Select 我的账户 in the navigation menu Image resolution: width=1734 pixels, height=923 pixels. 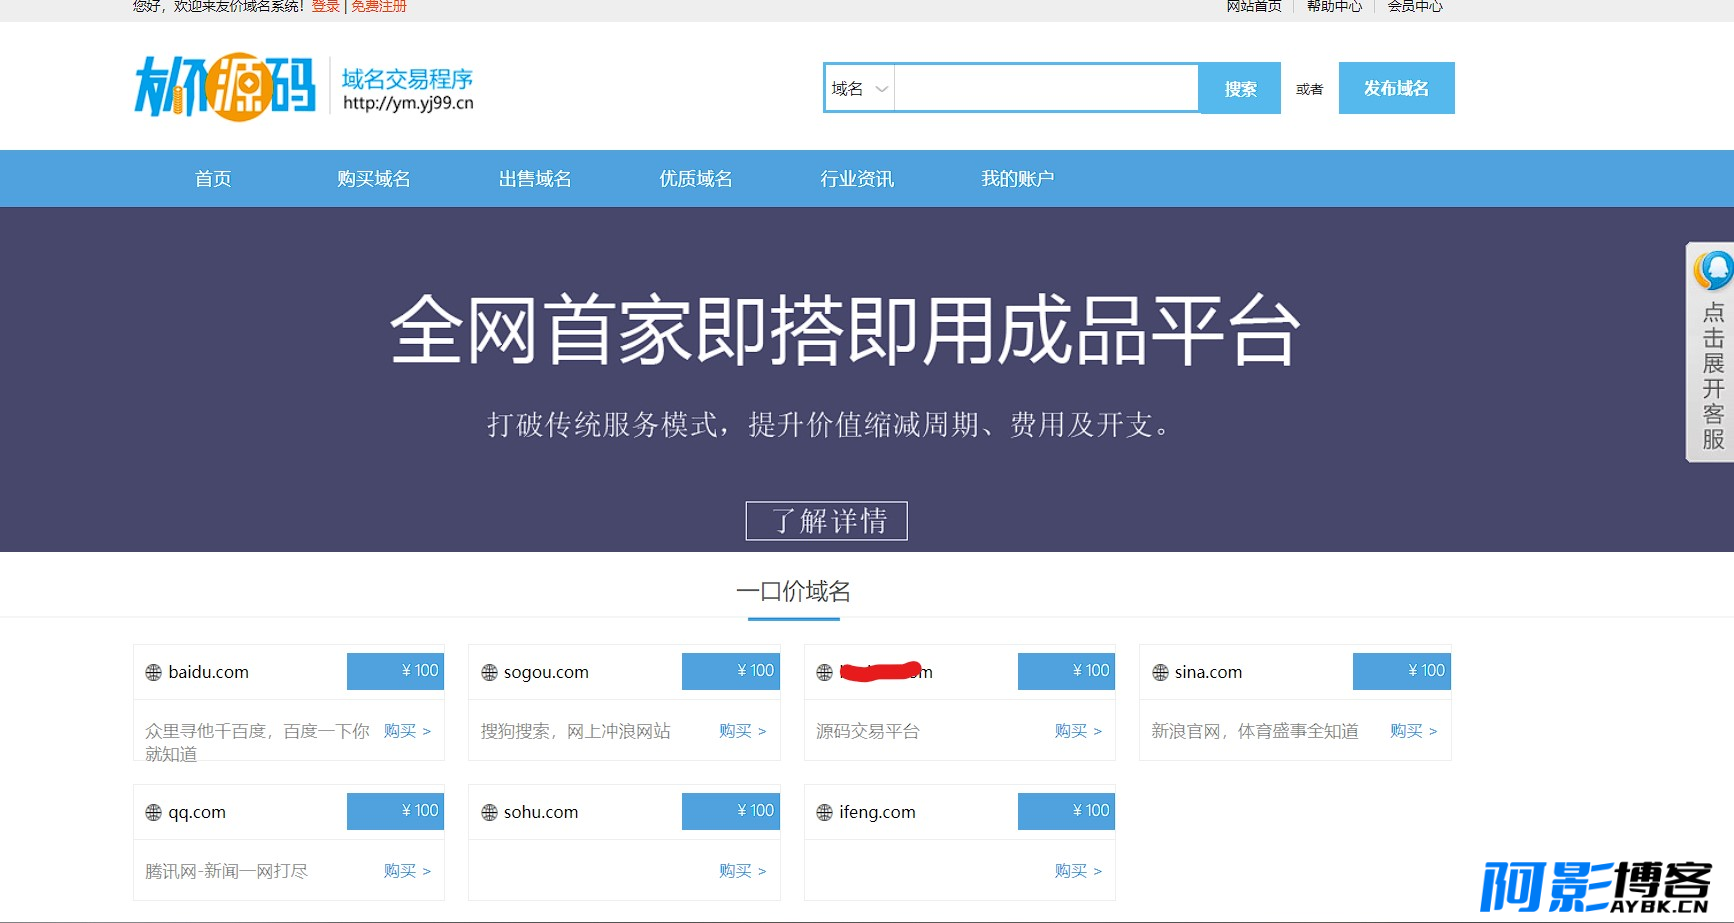[x=1017, y=179]
